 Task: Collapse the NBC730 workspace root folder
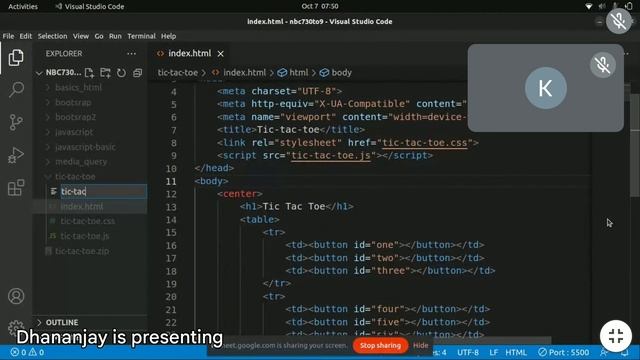pos(40,73)
